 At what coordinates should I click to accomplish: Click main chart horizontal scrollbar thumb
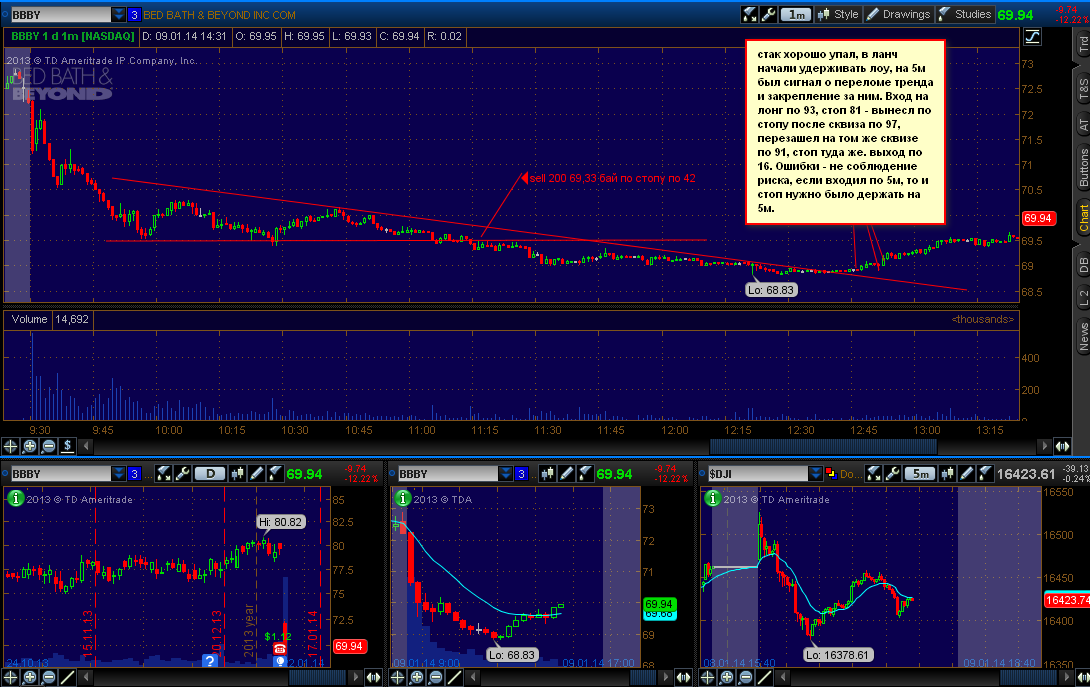pos(823,446)
